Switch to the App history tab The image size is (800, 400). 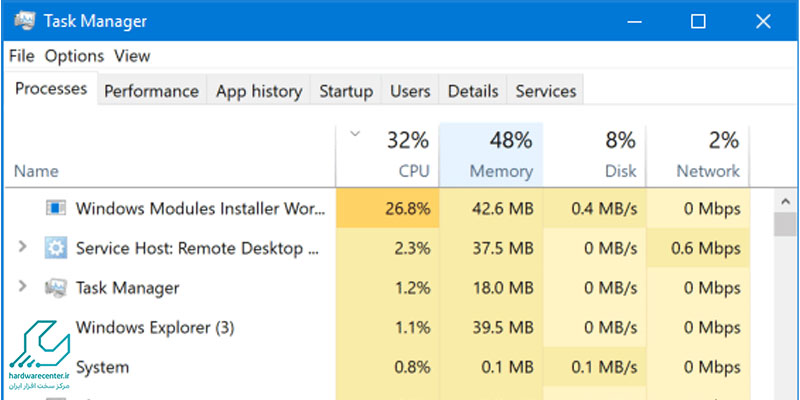coord(259,91)
